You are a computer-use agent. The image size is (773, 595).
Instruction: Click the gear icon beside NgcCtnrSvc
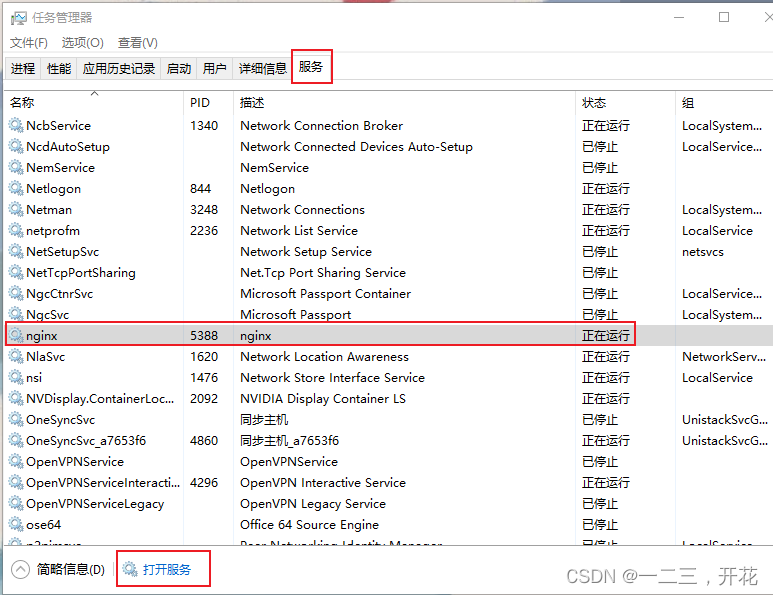point(16,293)
